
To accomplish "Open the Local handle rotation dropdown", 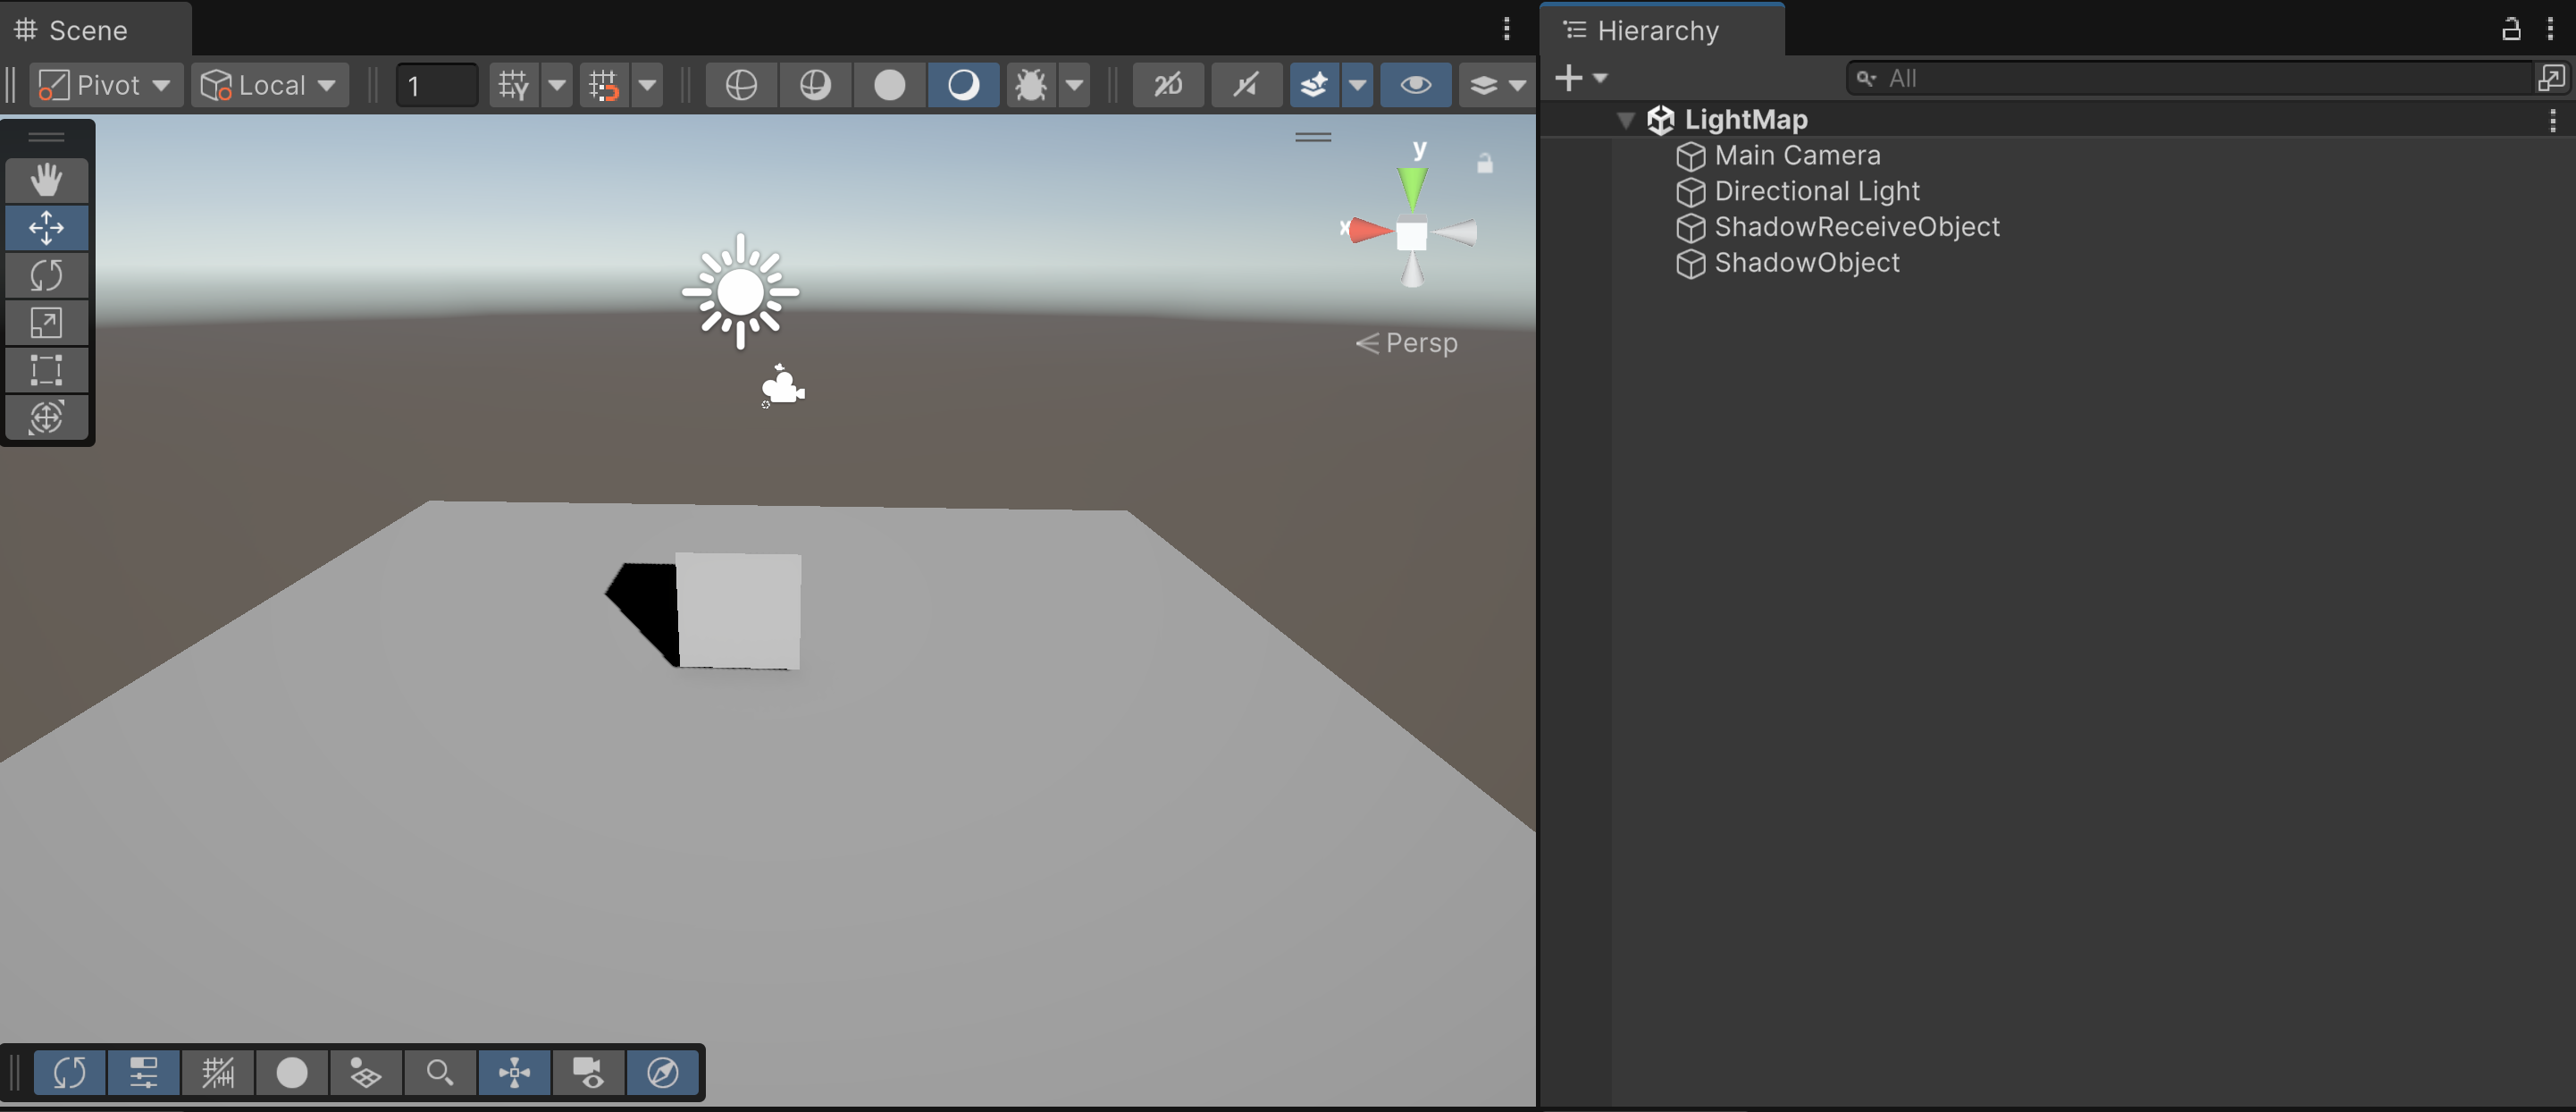I will point(269,85).
